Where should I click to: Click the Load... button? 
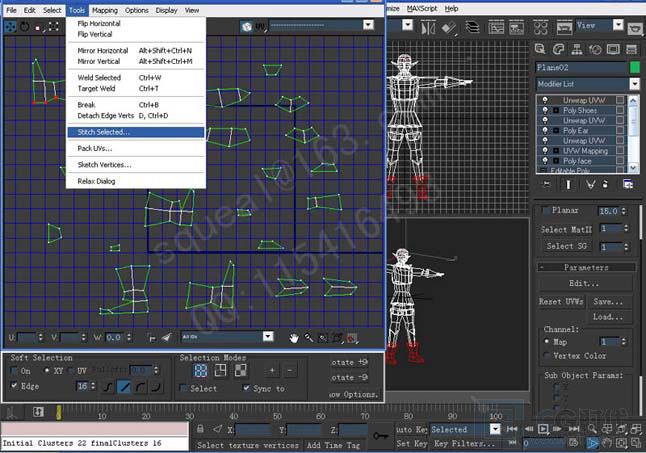click(608, 317)
